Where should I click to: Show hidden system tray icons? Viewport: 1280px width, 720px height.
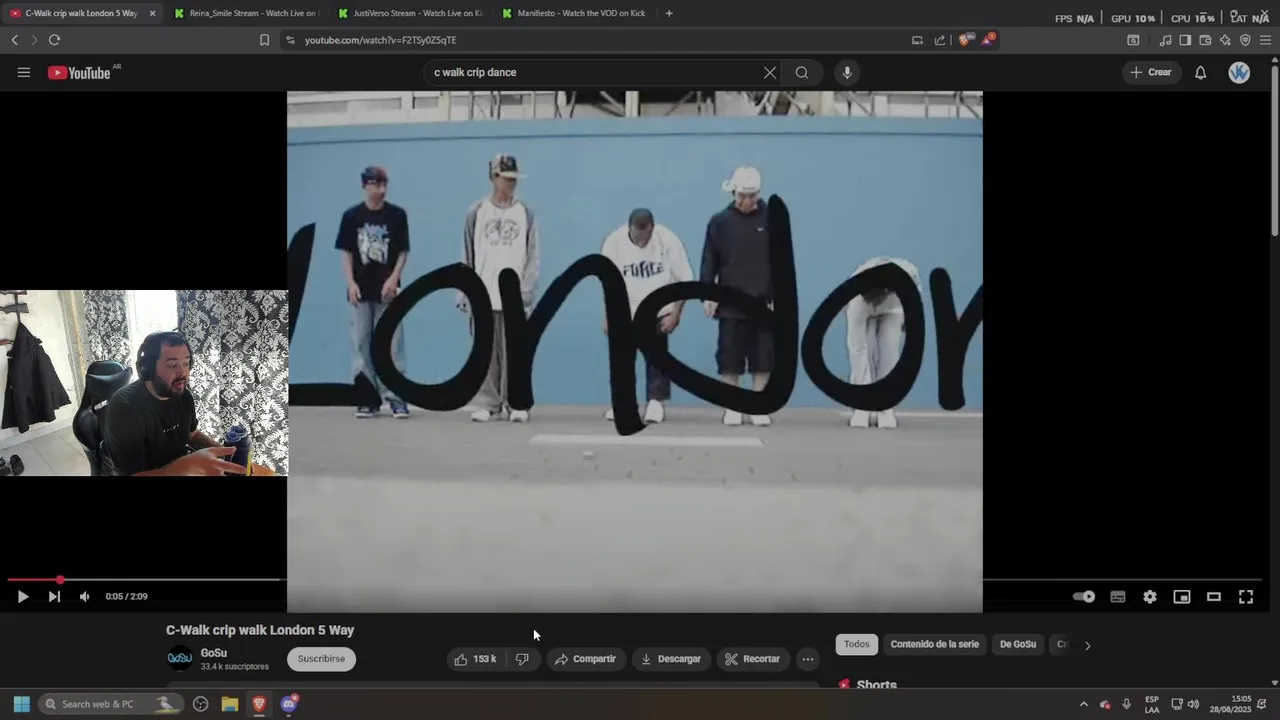tap(1084, 704)
